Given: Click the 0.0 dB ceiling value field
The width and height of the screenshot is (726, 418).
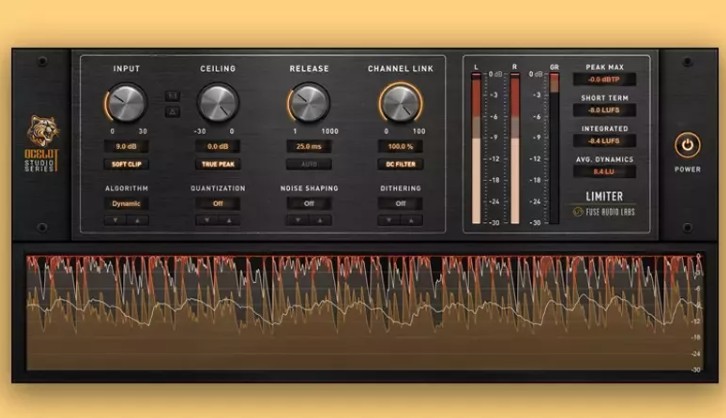Looking at the screenshot, I should click(218, 146).
